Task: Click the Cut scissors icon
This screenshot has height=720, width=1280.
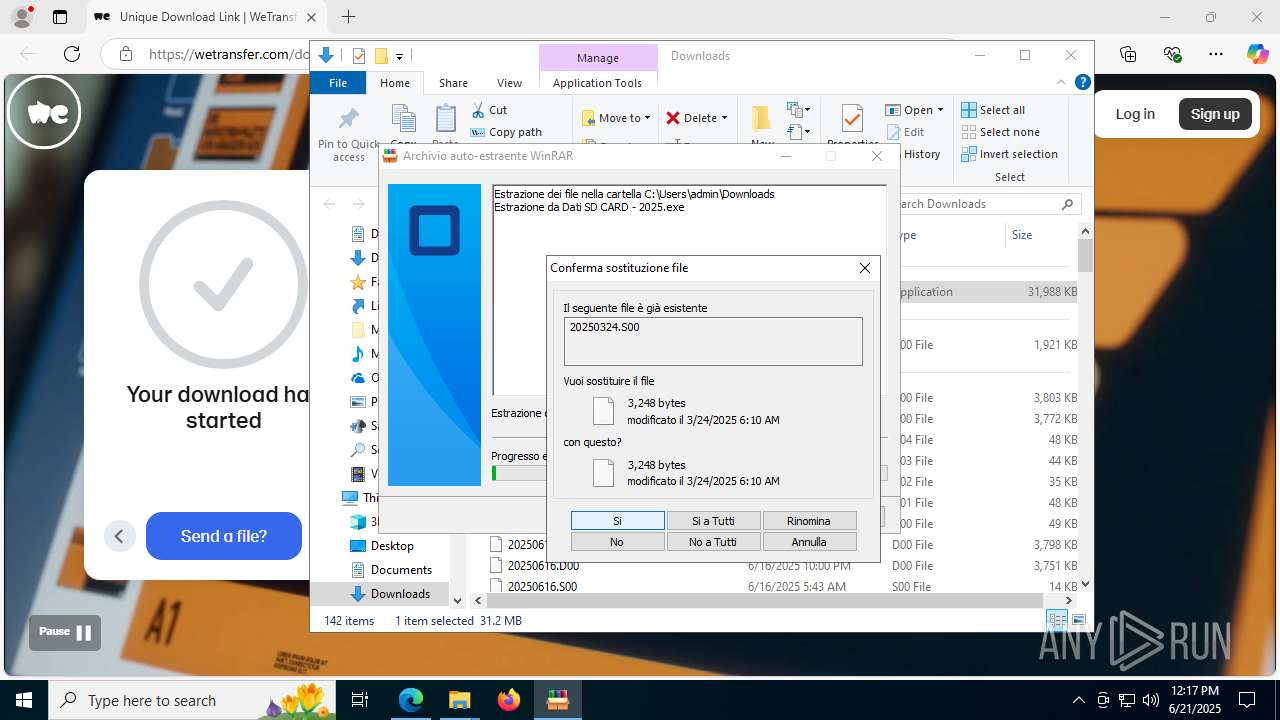Action: click(x=477, y=110)
